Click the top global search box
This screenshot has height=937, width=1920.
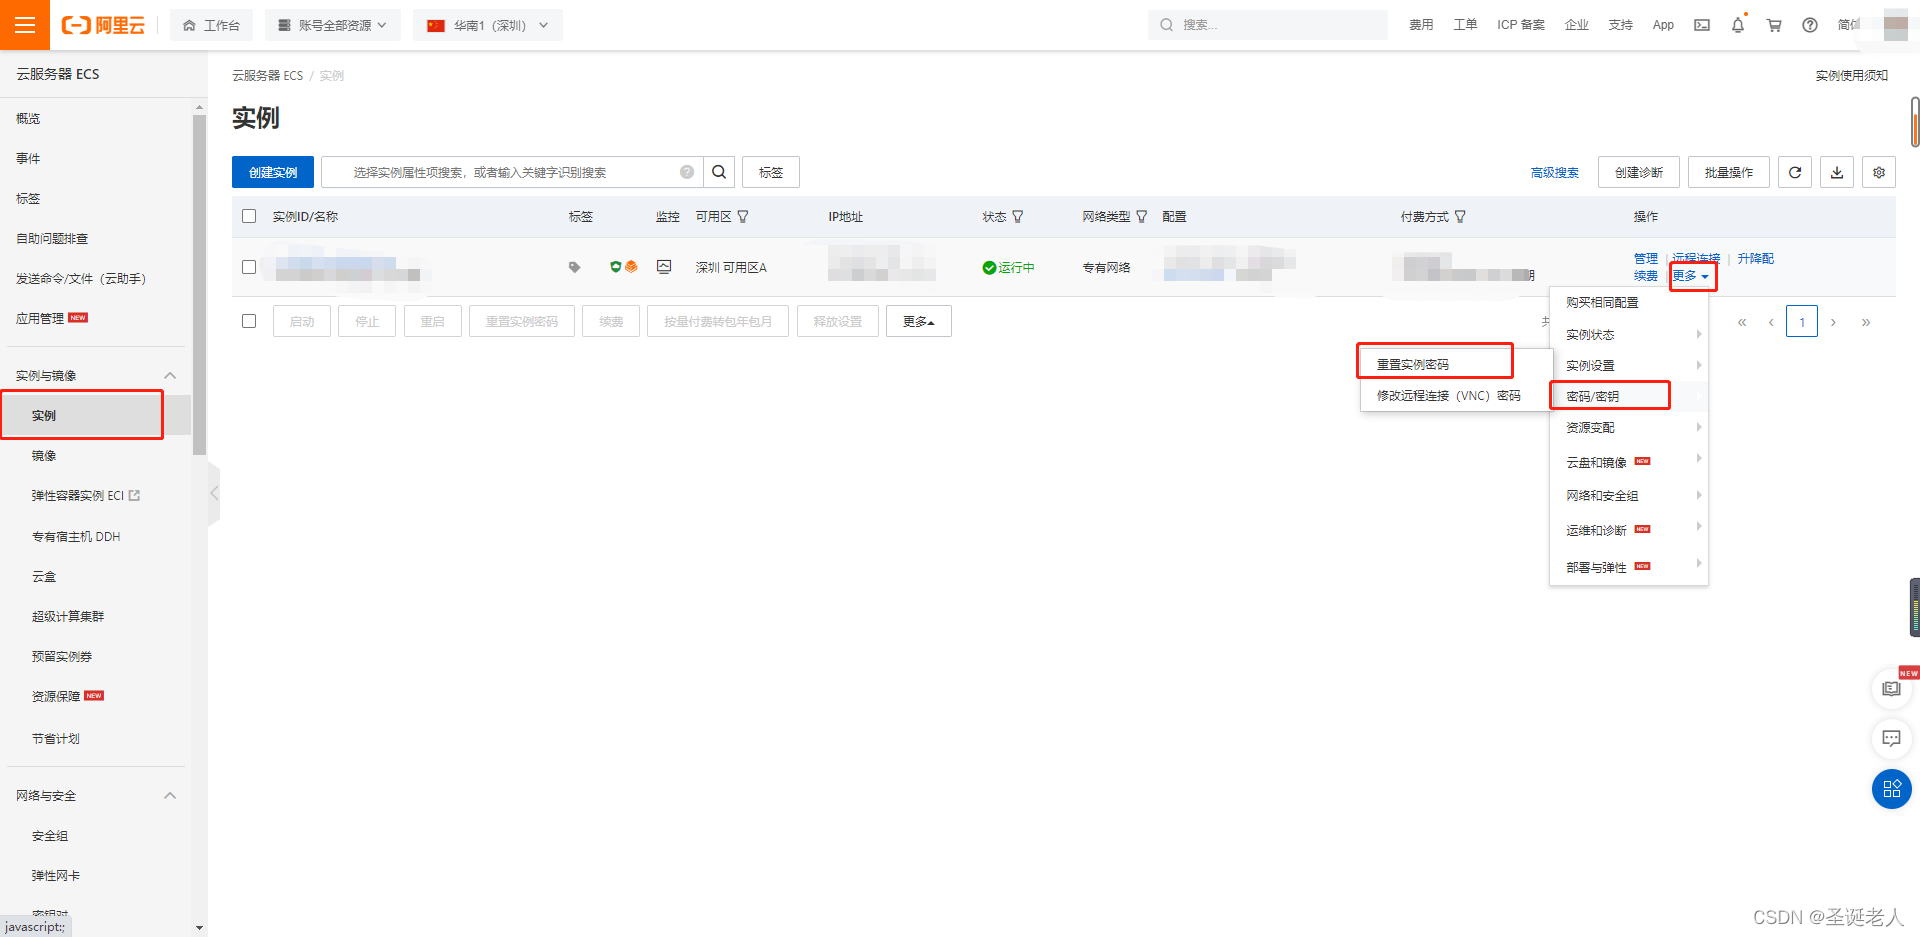point(1268,25)
